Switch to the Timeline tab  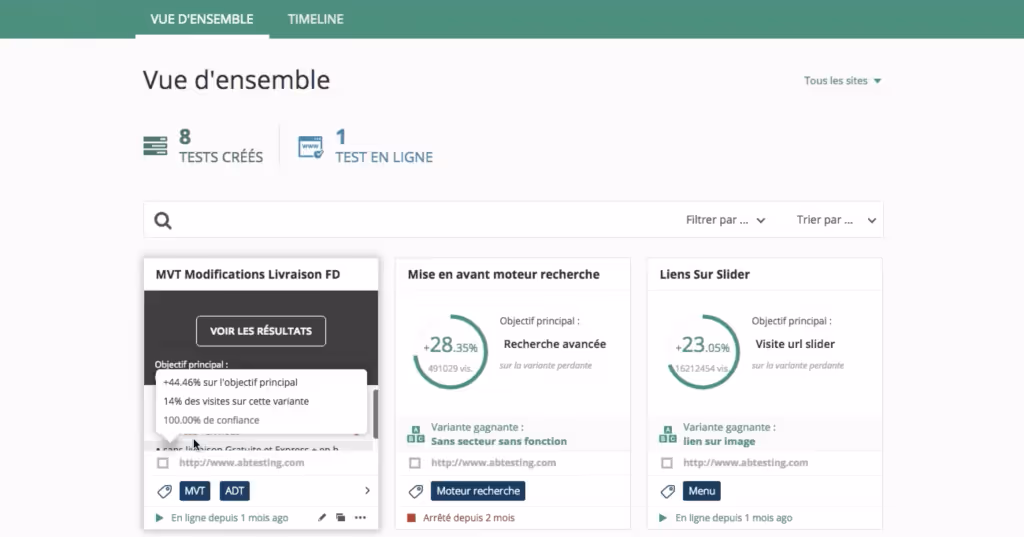click(315, 19)
